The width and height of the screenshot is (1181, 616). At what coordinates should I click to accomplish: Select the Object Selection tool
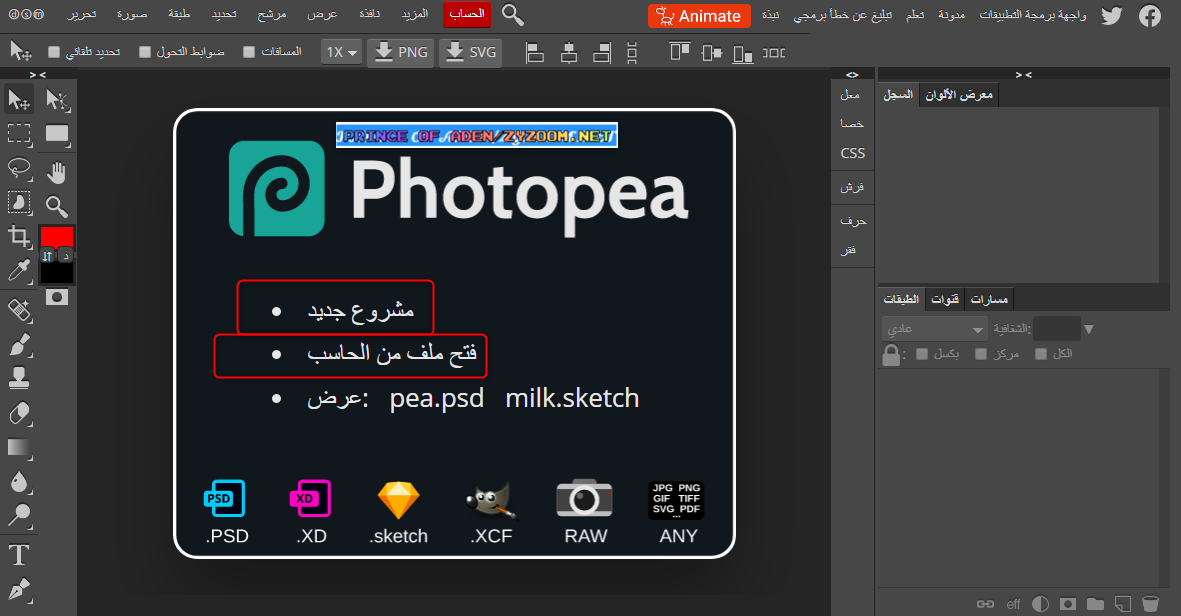coord(19,203)
